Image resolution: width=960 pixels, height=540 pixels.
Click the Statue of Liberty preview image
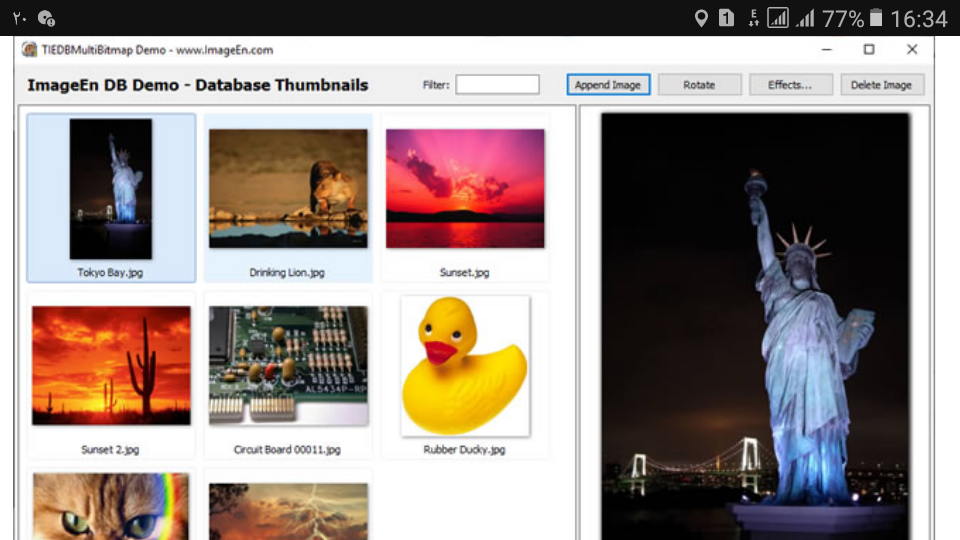pos(755,326)
